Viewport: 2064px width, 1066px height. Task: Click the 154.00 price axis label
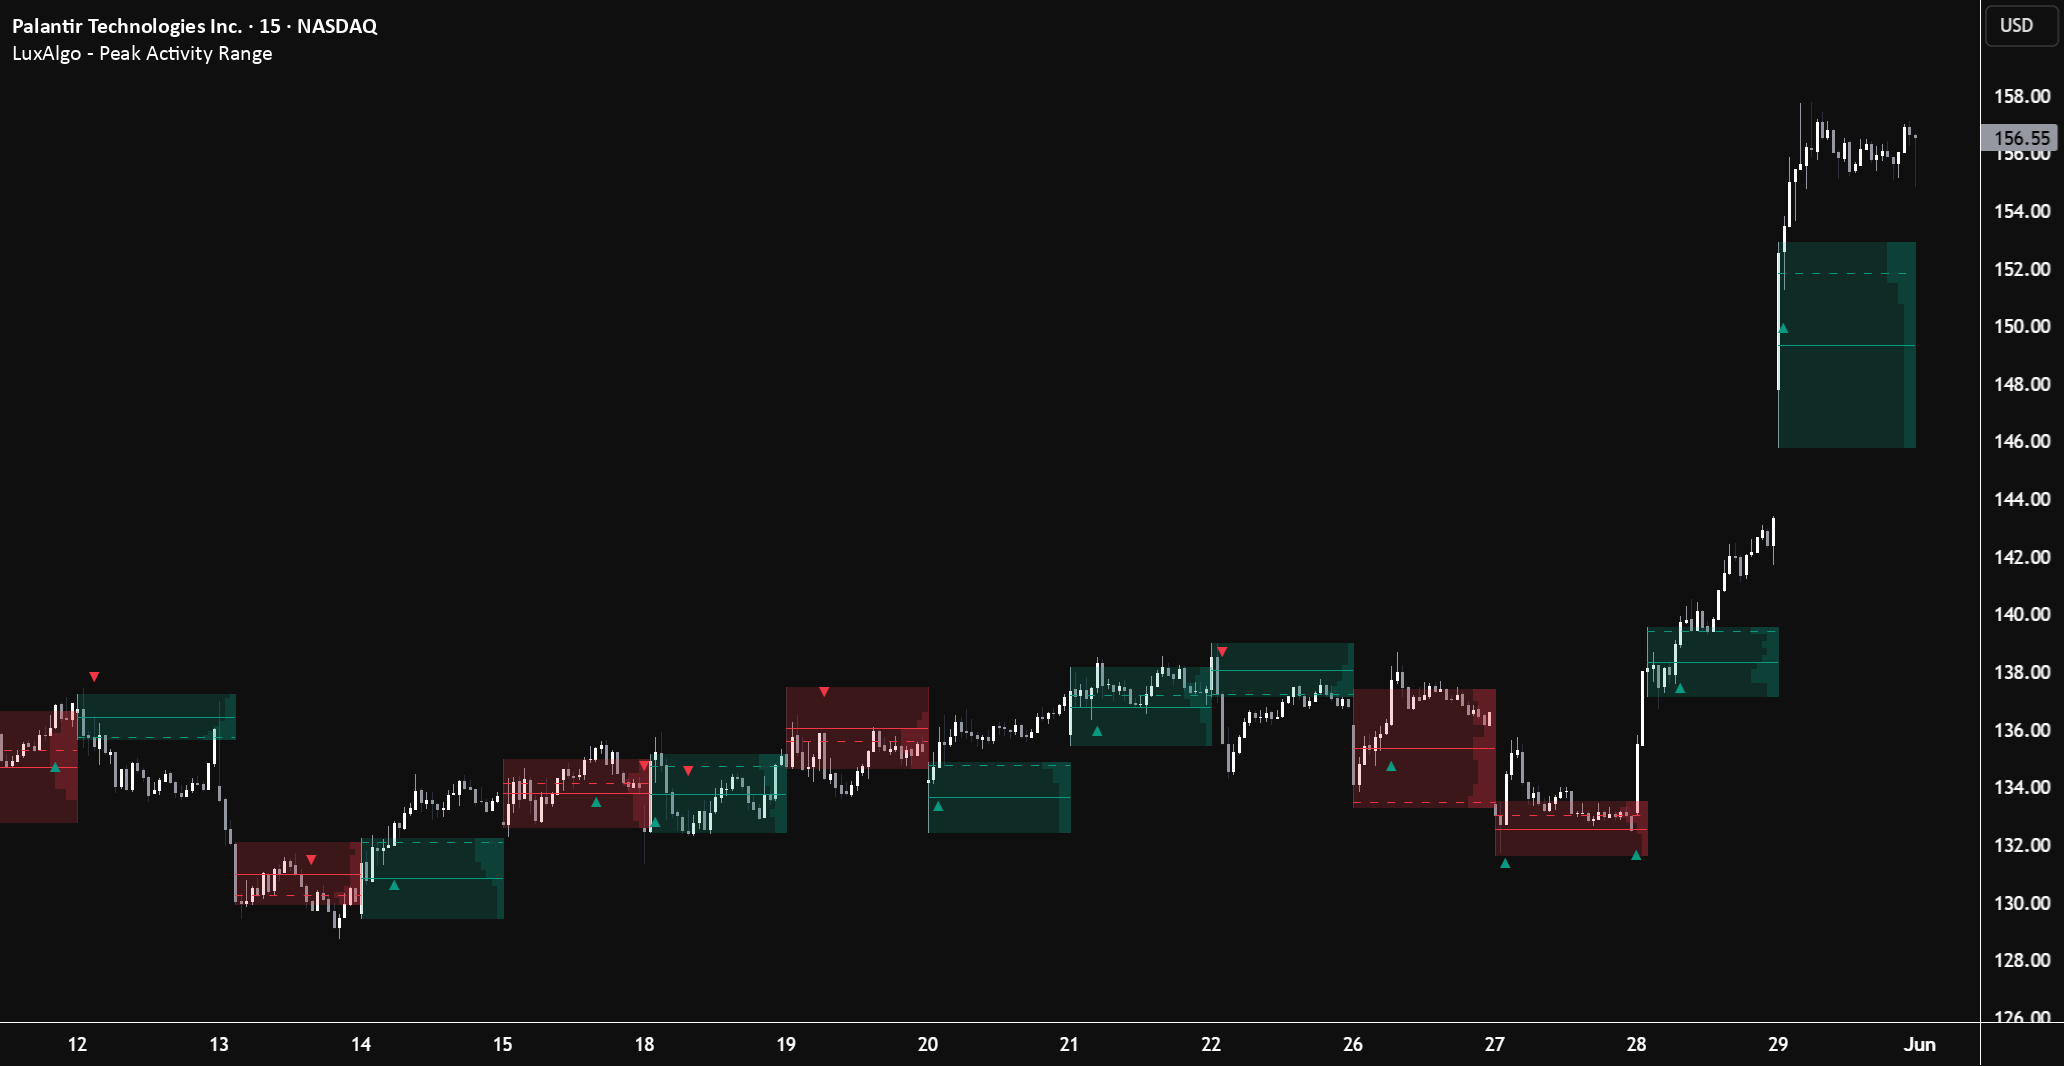[2022, 211]
